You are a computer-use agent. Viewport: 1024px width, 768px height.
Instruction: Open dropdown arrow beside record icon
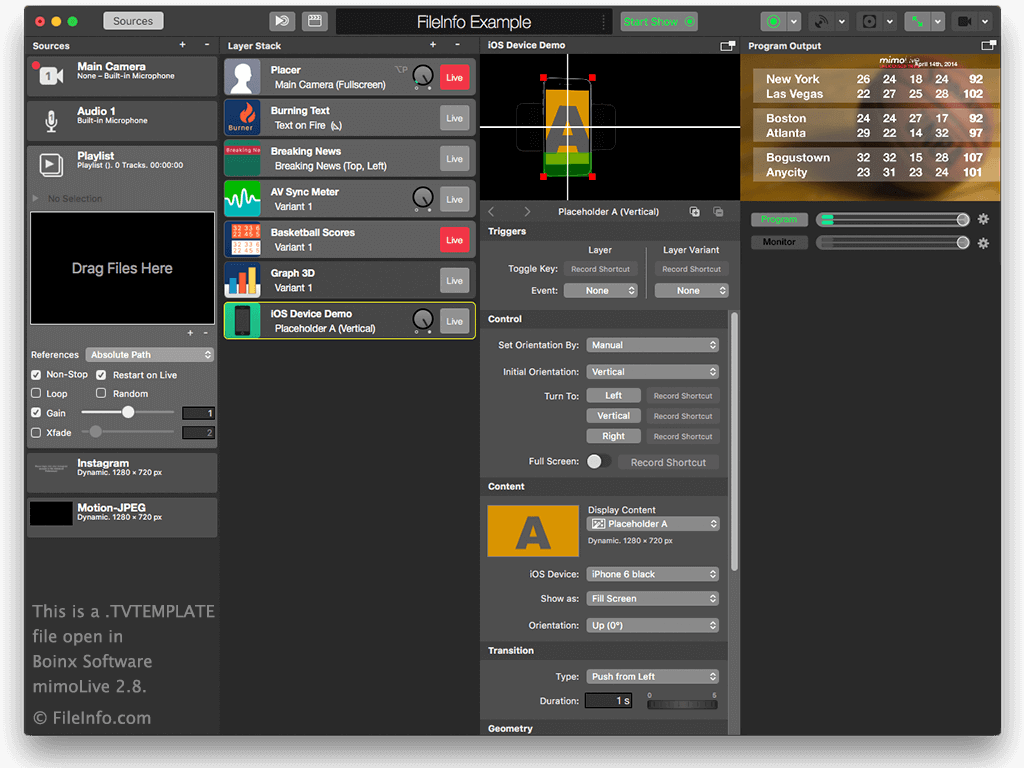click(794, 22)
